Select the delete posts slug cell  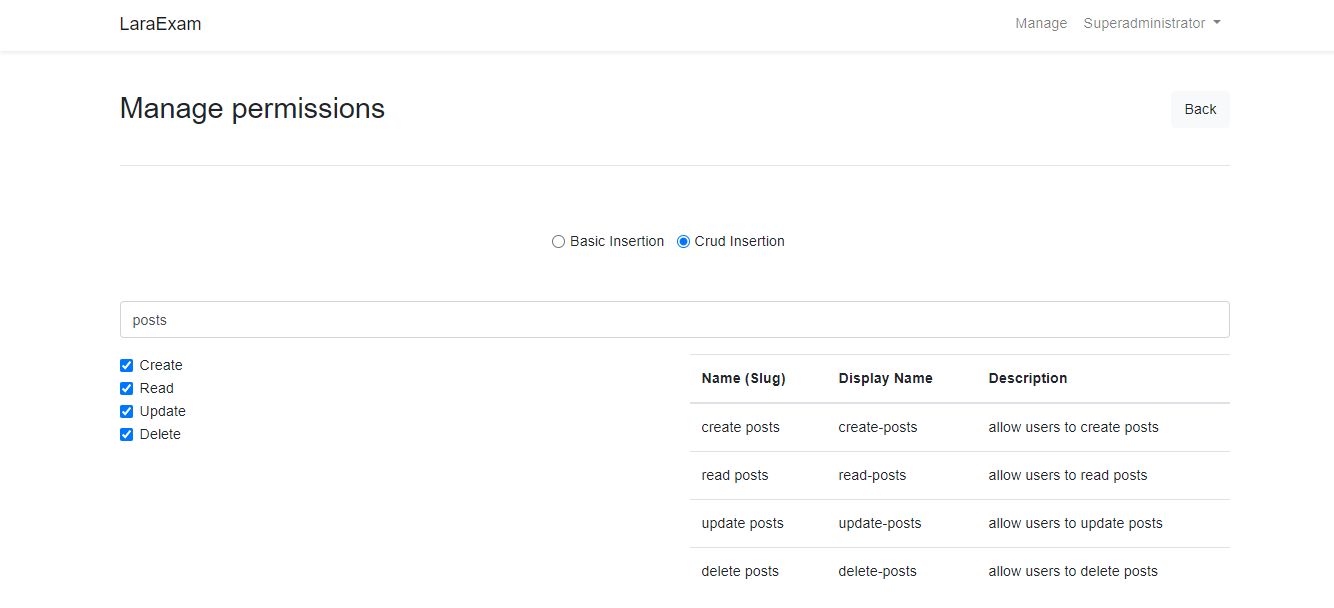click(x=740, y=571)
